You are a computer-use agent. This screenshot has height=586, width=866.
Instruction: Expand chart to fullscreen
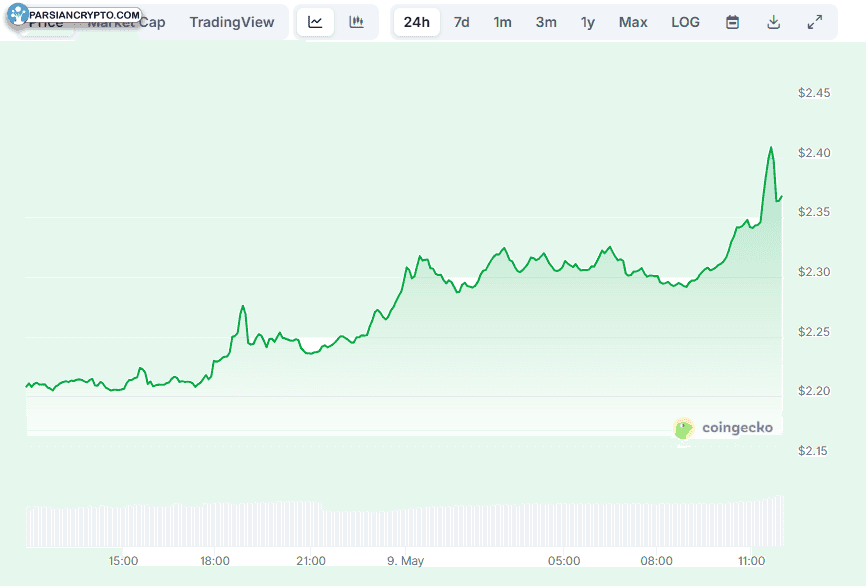[815, 22]
